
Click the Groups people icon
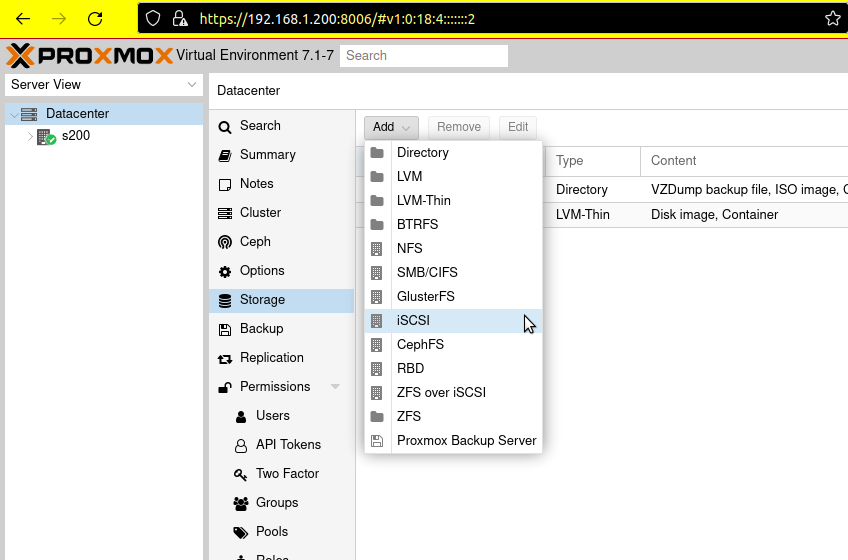pyautogui.click(x=241, y=503)
